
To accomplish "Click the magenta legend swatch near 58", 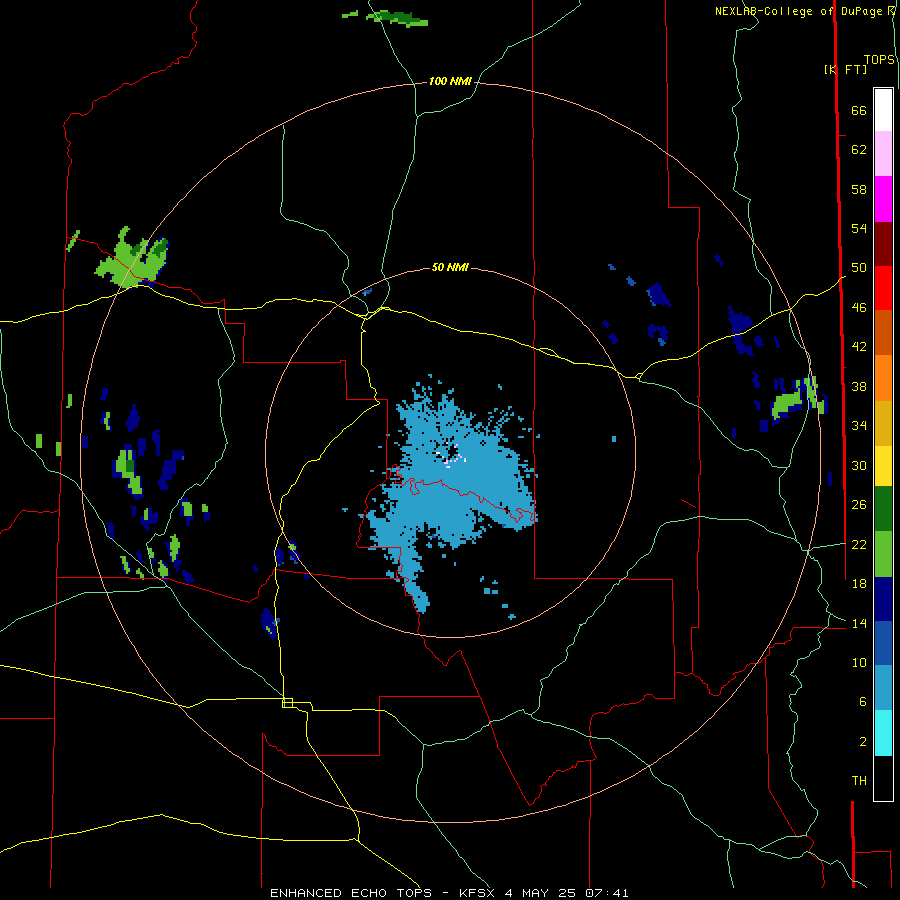I will (883, 199).
